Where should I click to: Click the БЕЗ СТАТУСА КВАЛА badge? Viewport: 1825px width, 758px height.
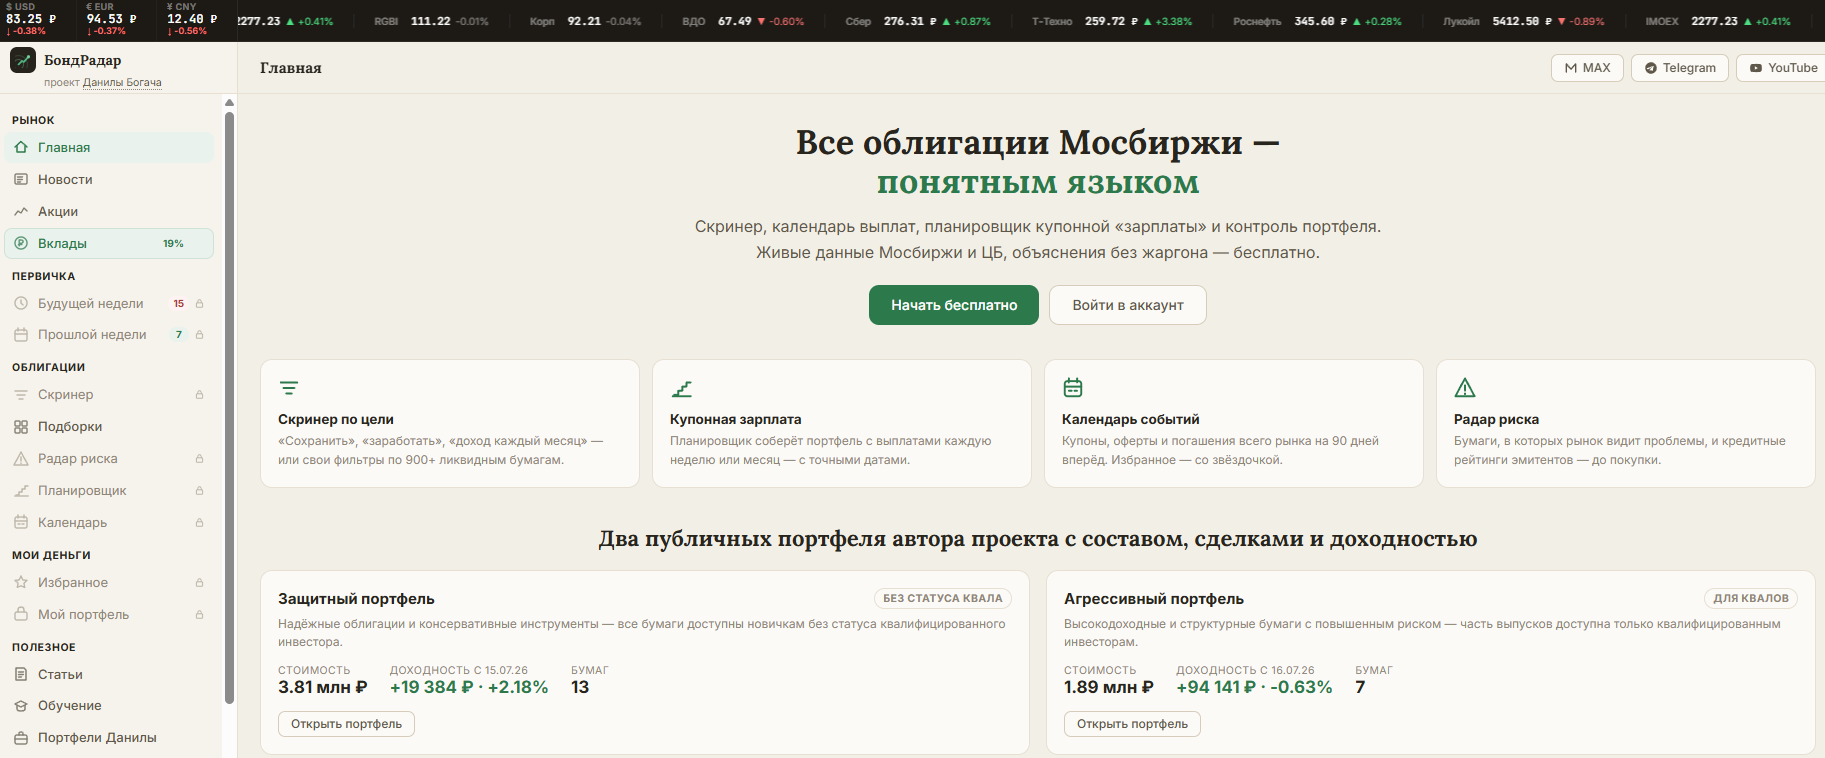click(x=943, y=599)
